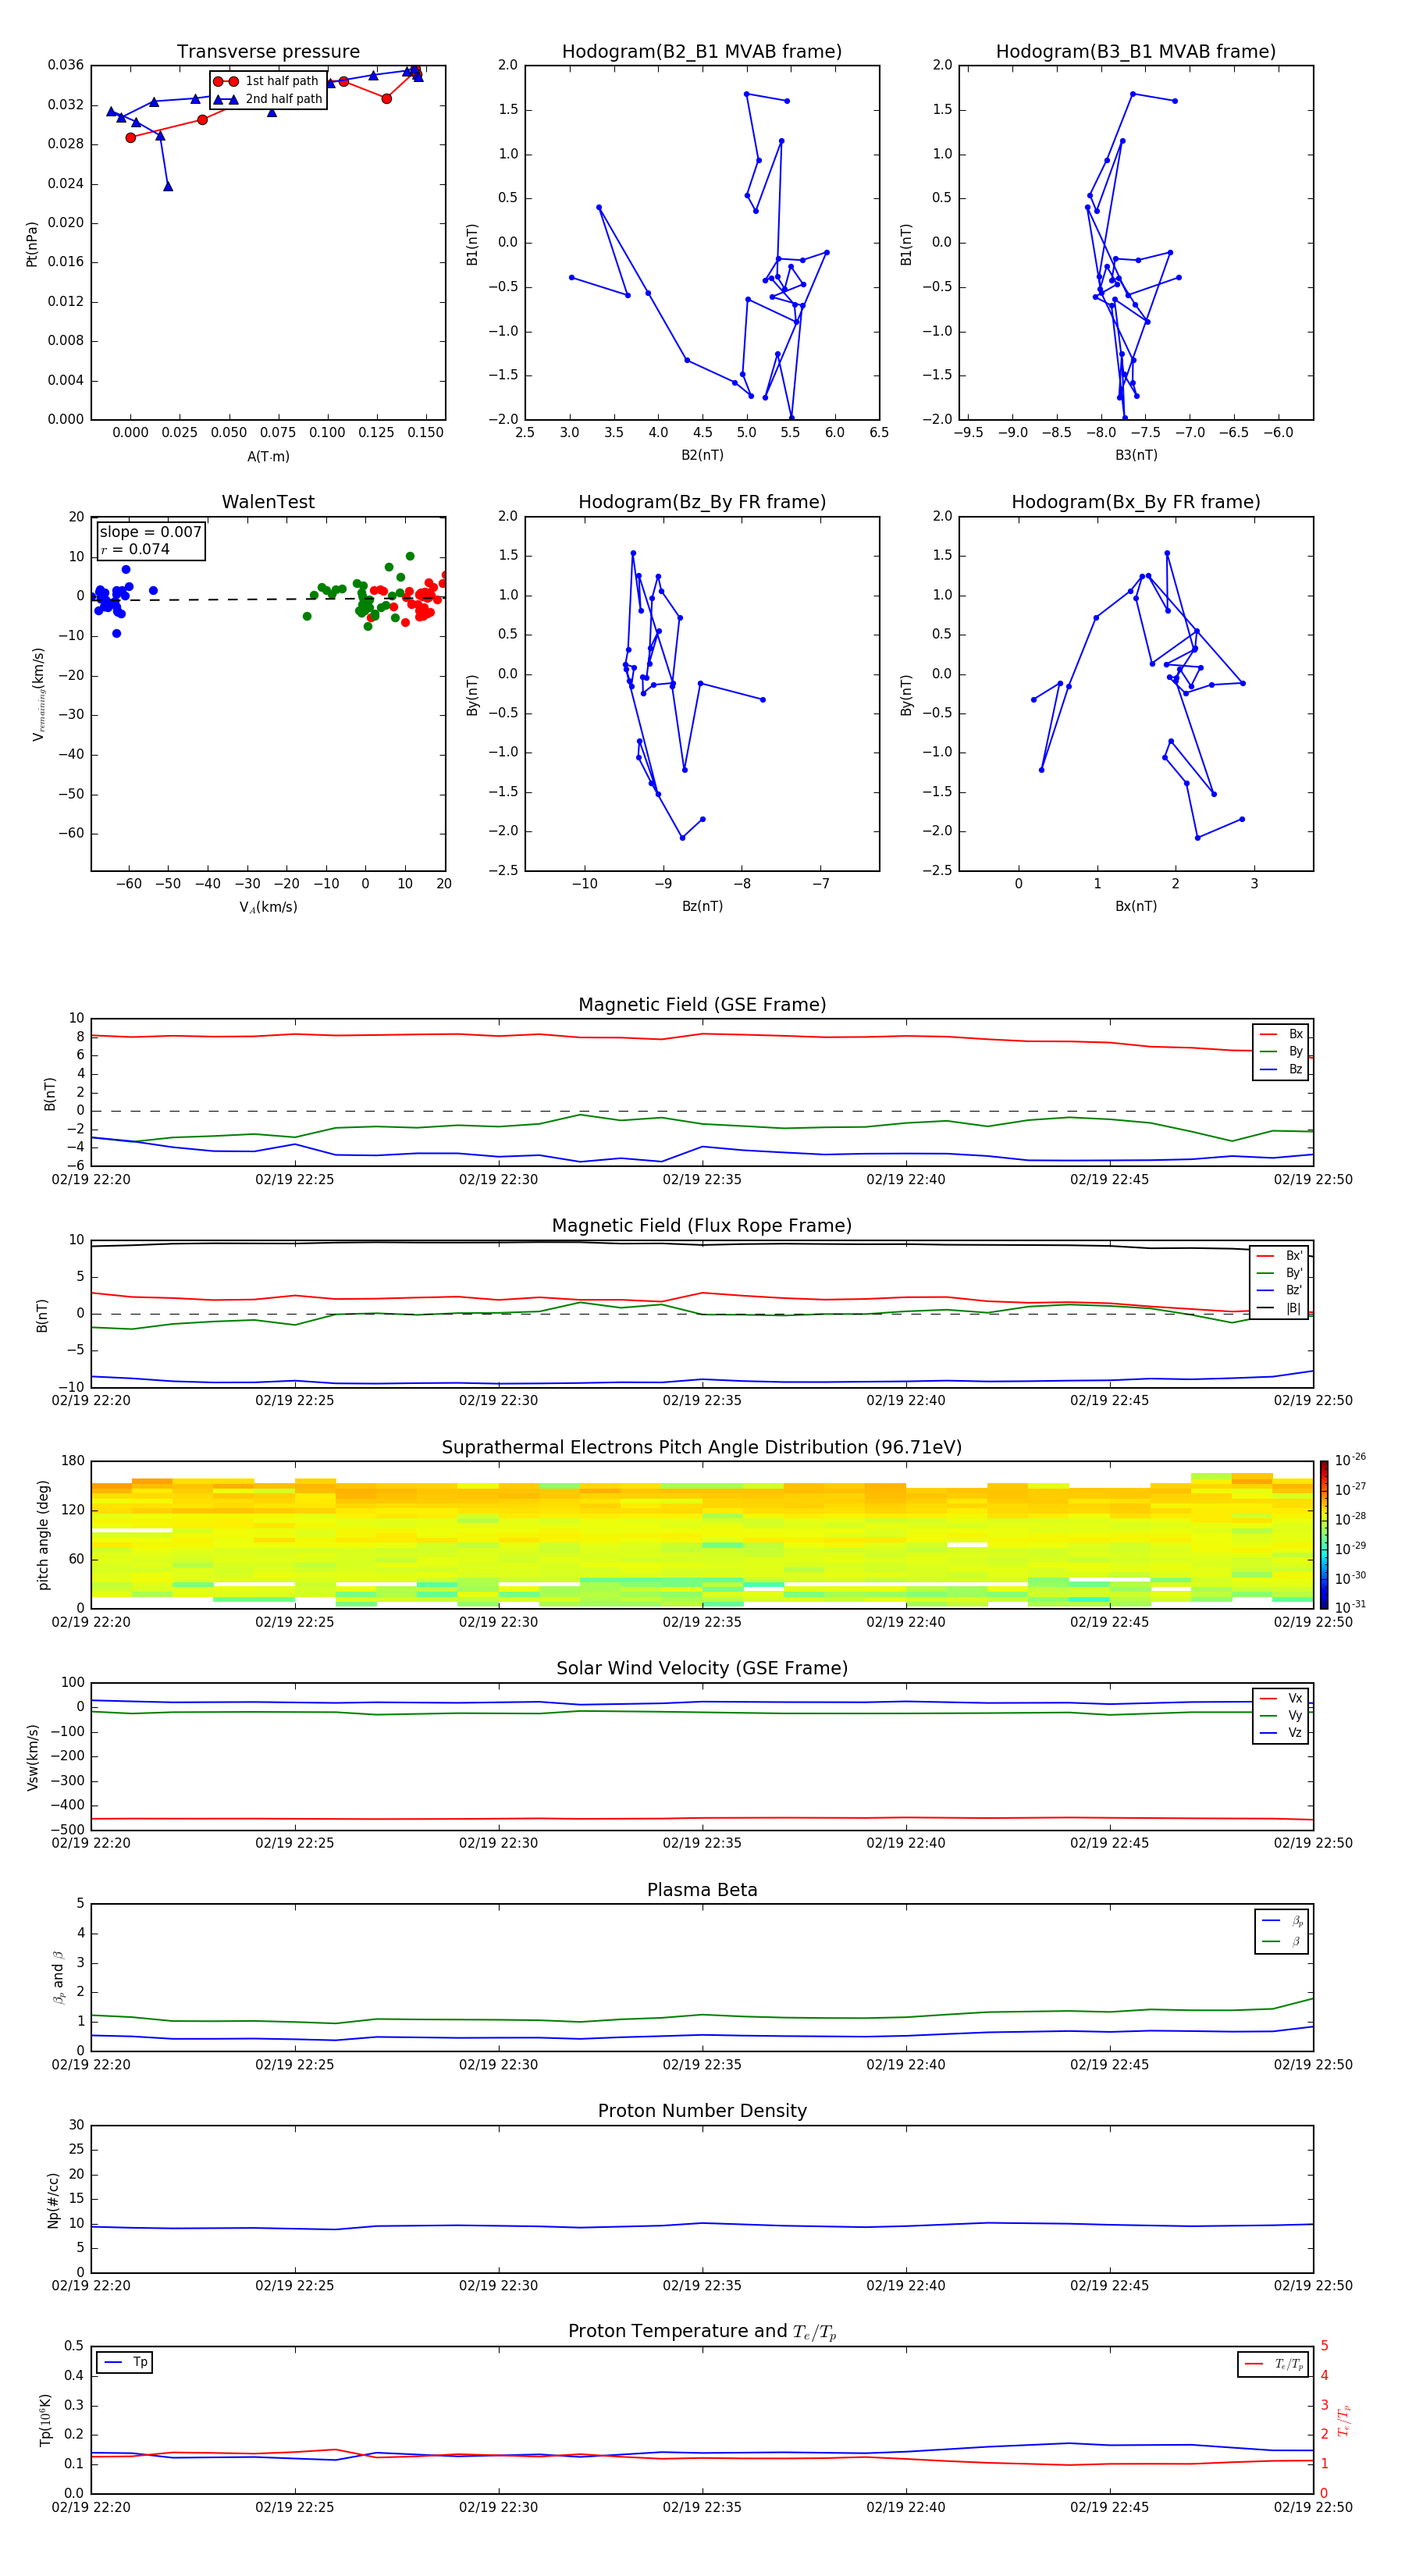Select the 'Hodogram(B2_B1 MVAB frame)' title

(702, 52)
